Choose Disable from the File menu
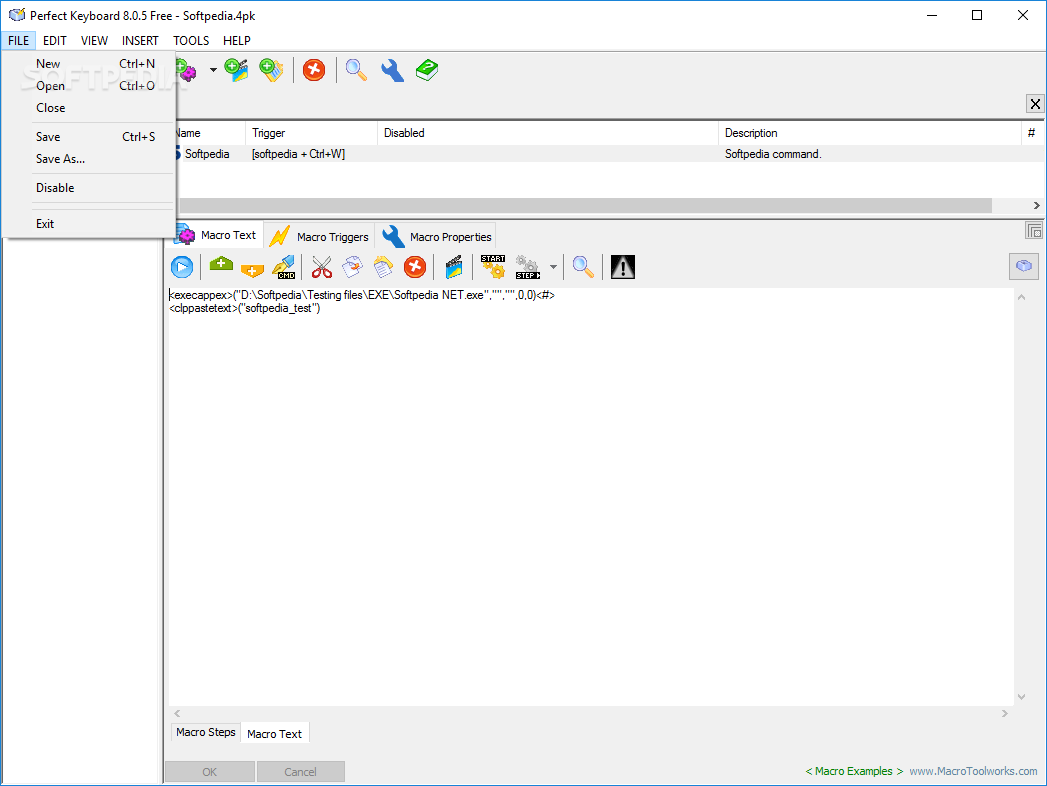This screenshot has height=786, width=1047. pyautogui.click(x=89, y=188)
